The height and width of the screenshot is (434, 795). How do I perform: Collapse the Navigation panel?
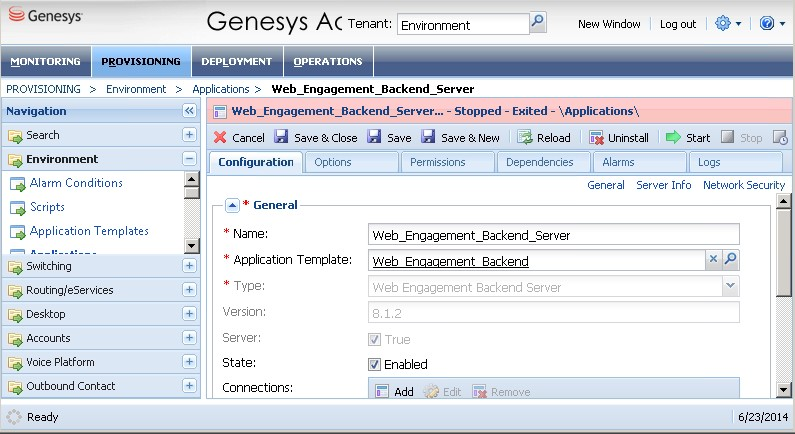pyautogui.click(x=189, y=111)
